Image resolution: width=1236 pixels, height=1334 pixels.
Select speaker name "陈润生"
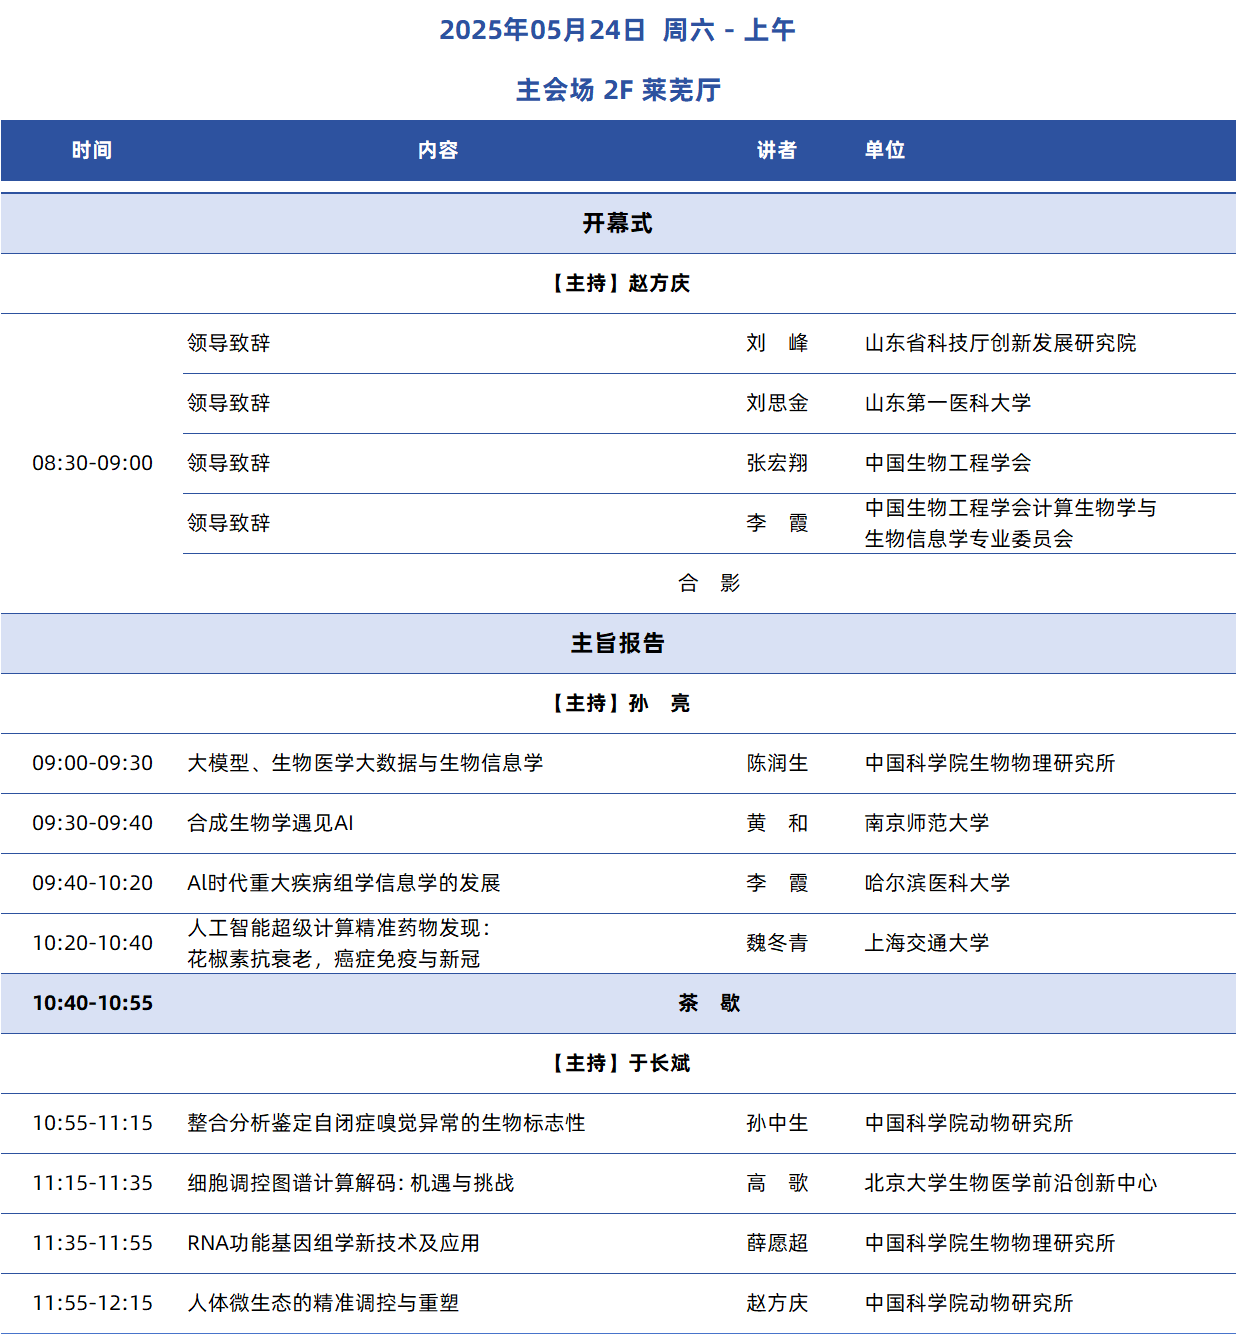coord(777,763)
